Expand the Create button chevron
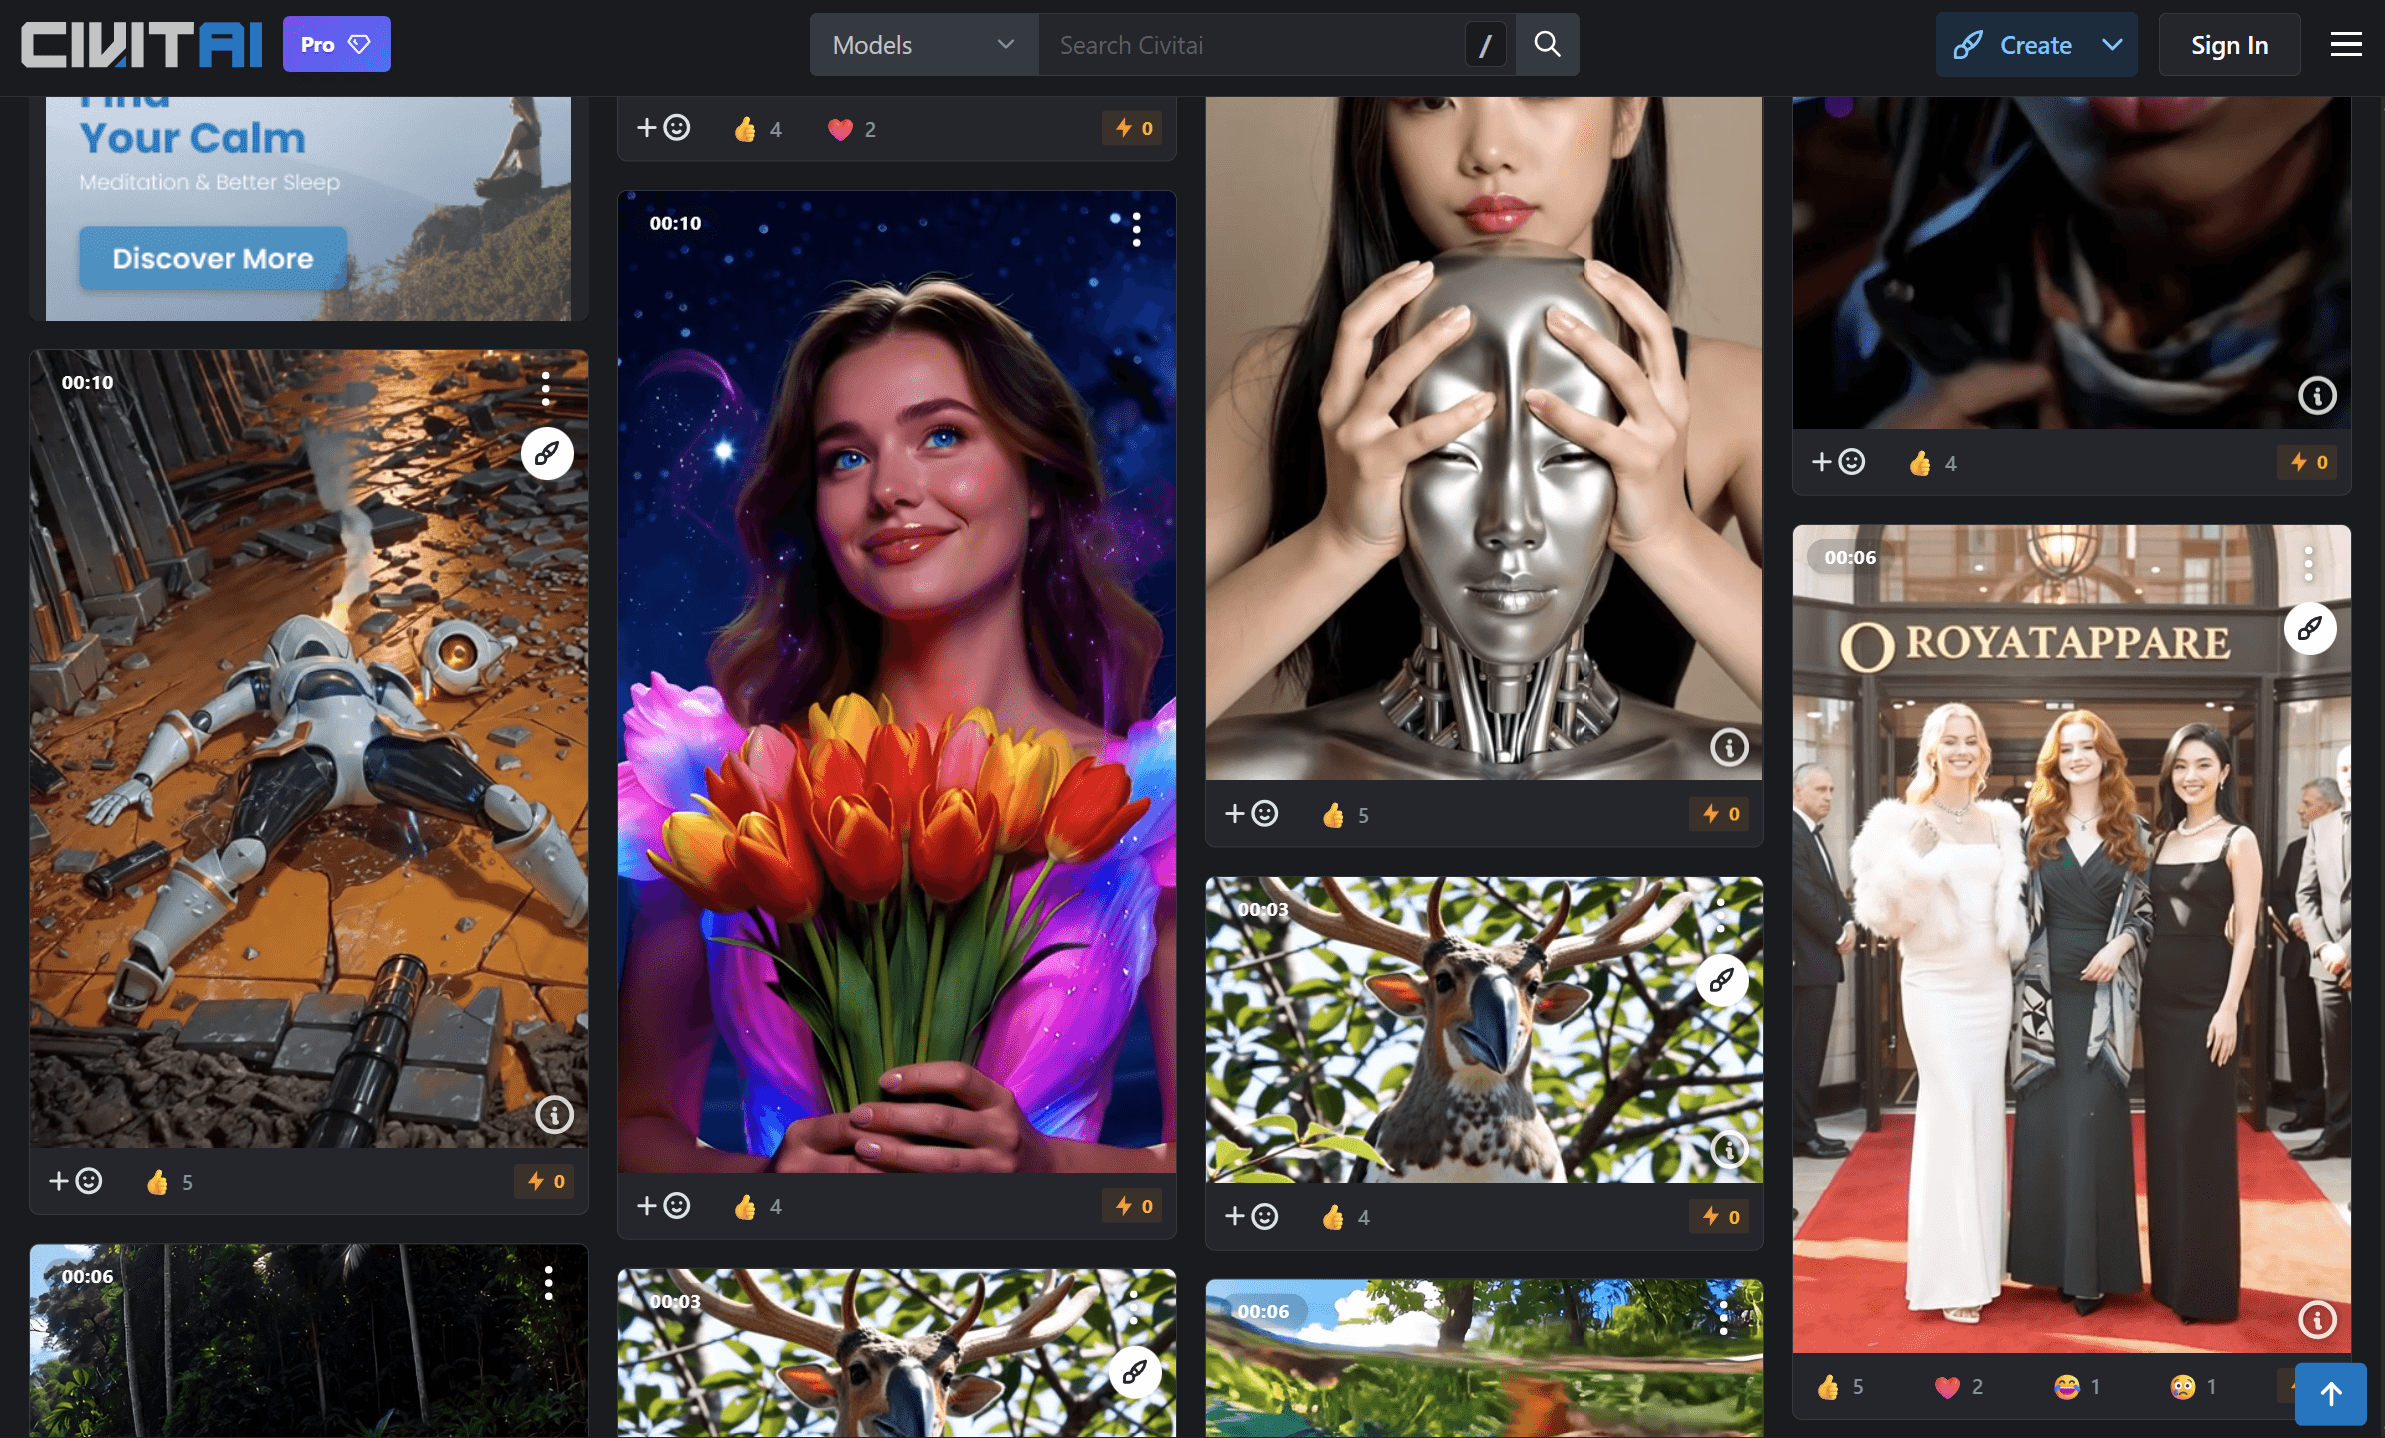Viewport: 2385px width, 1438px height. coord(2112,45)
